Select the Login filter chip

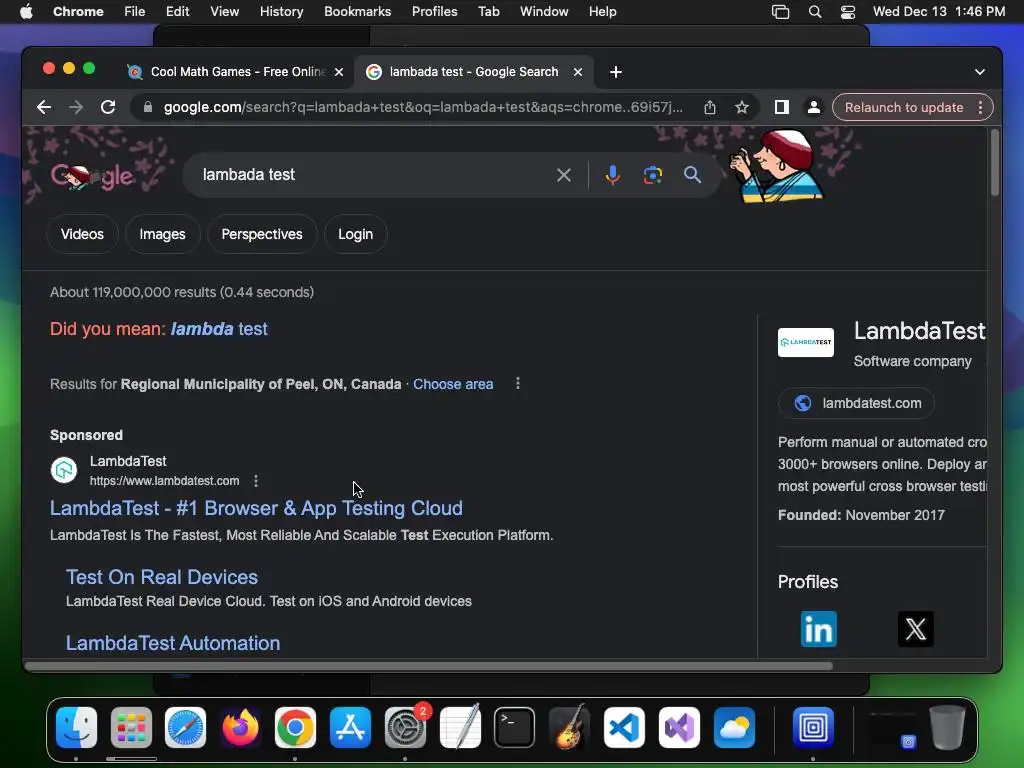(355, 234)
